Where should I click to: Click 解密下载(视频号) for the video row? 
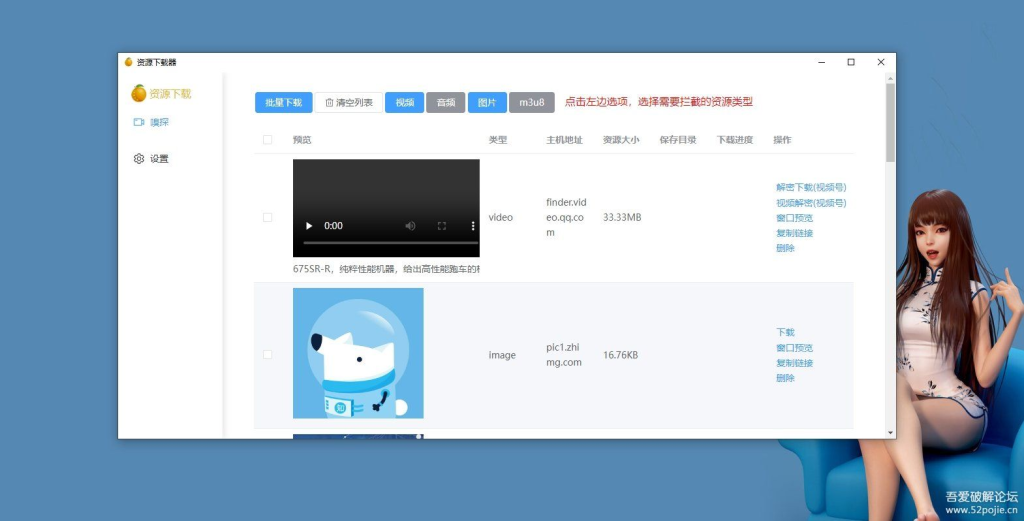point(811,187)
